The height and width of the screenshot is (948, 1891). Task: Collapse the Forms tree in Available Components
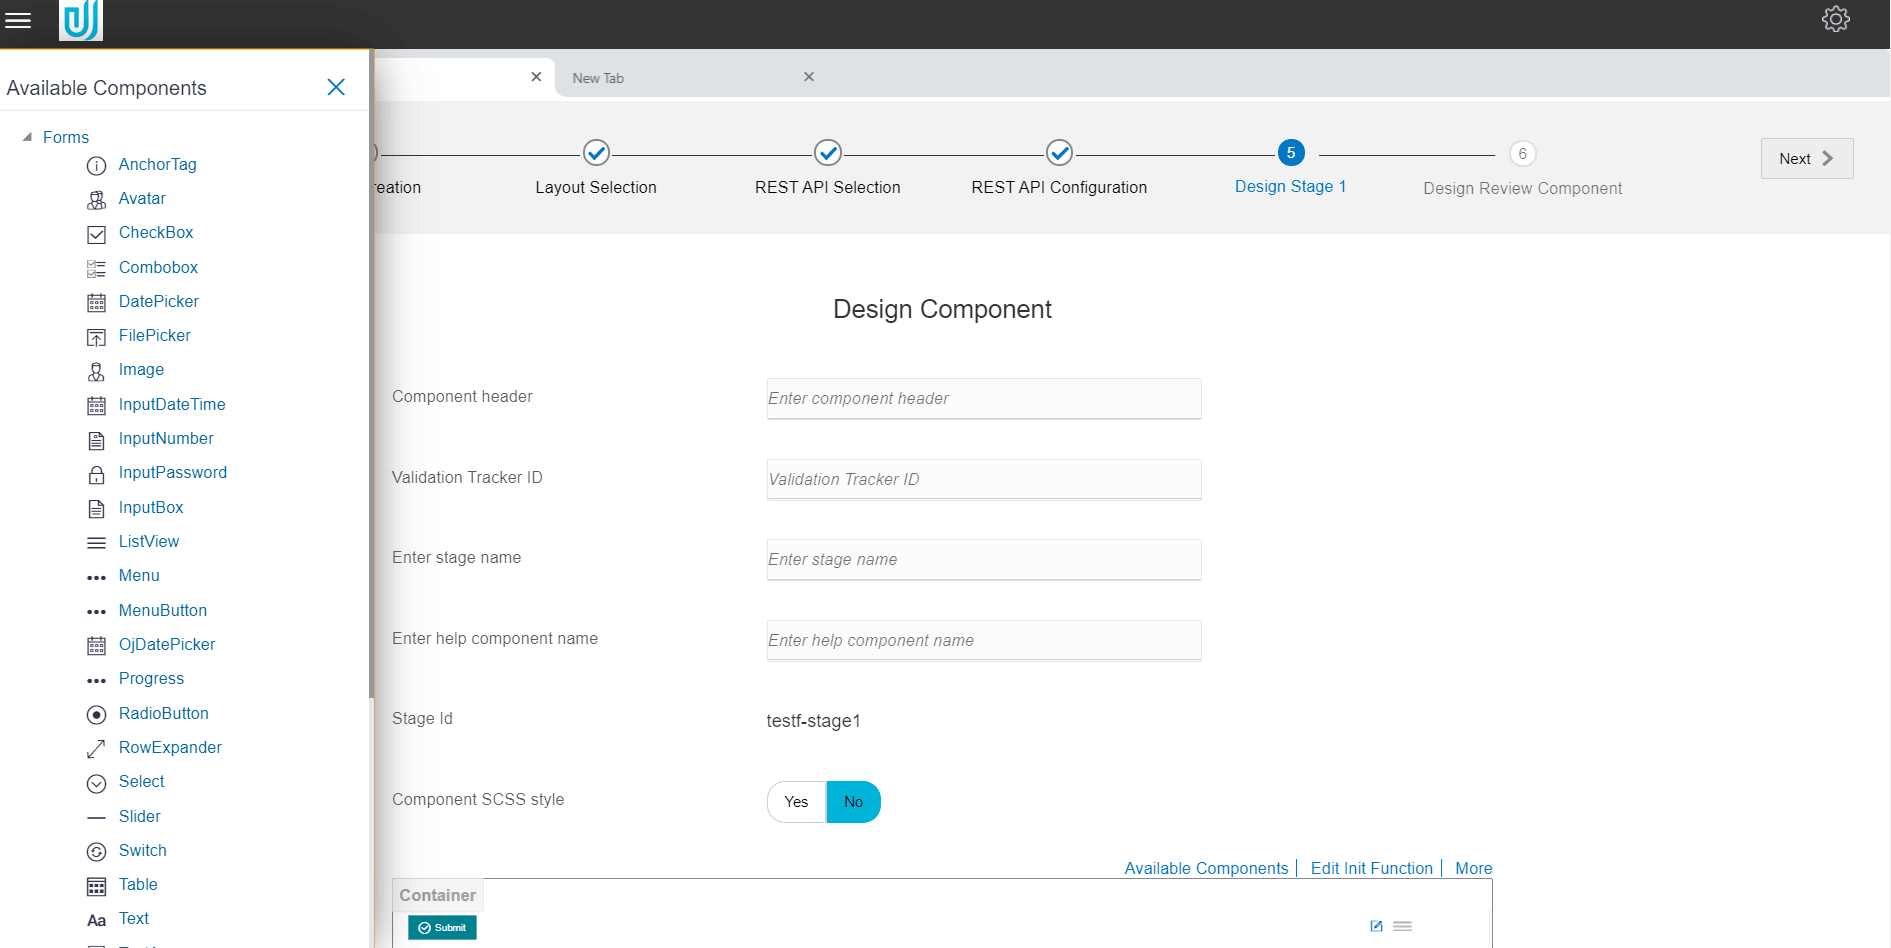pyautogui.click(x=25, y=137)
